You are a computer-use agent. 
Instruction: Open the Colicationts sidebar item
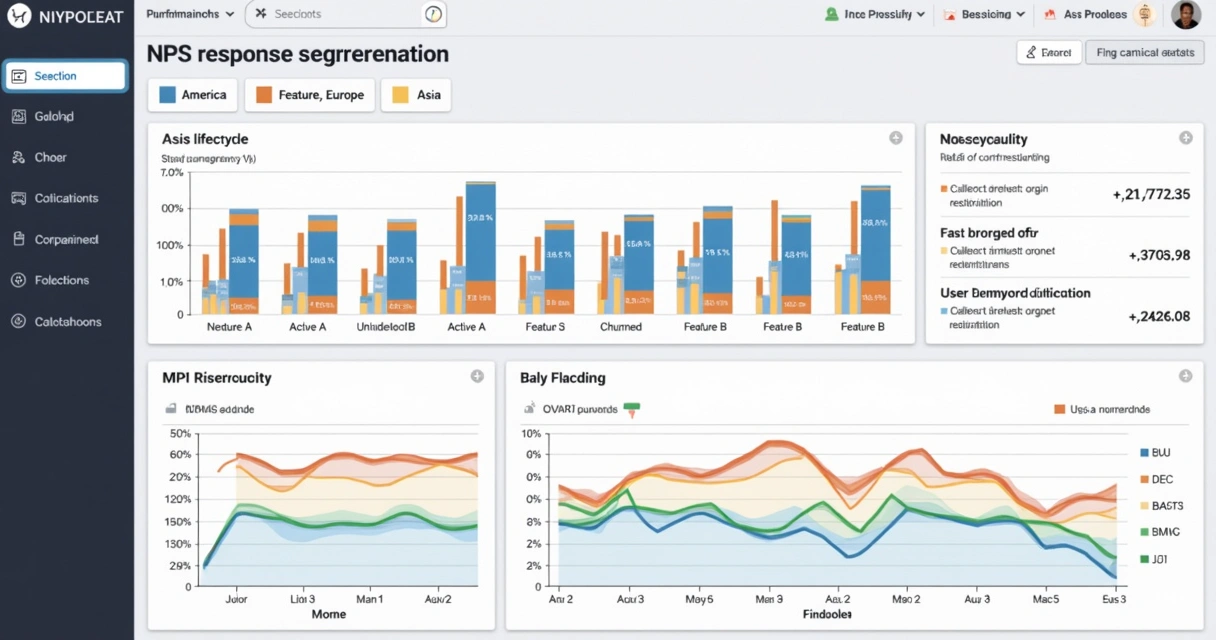(66, 198)
